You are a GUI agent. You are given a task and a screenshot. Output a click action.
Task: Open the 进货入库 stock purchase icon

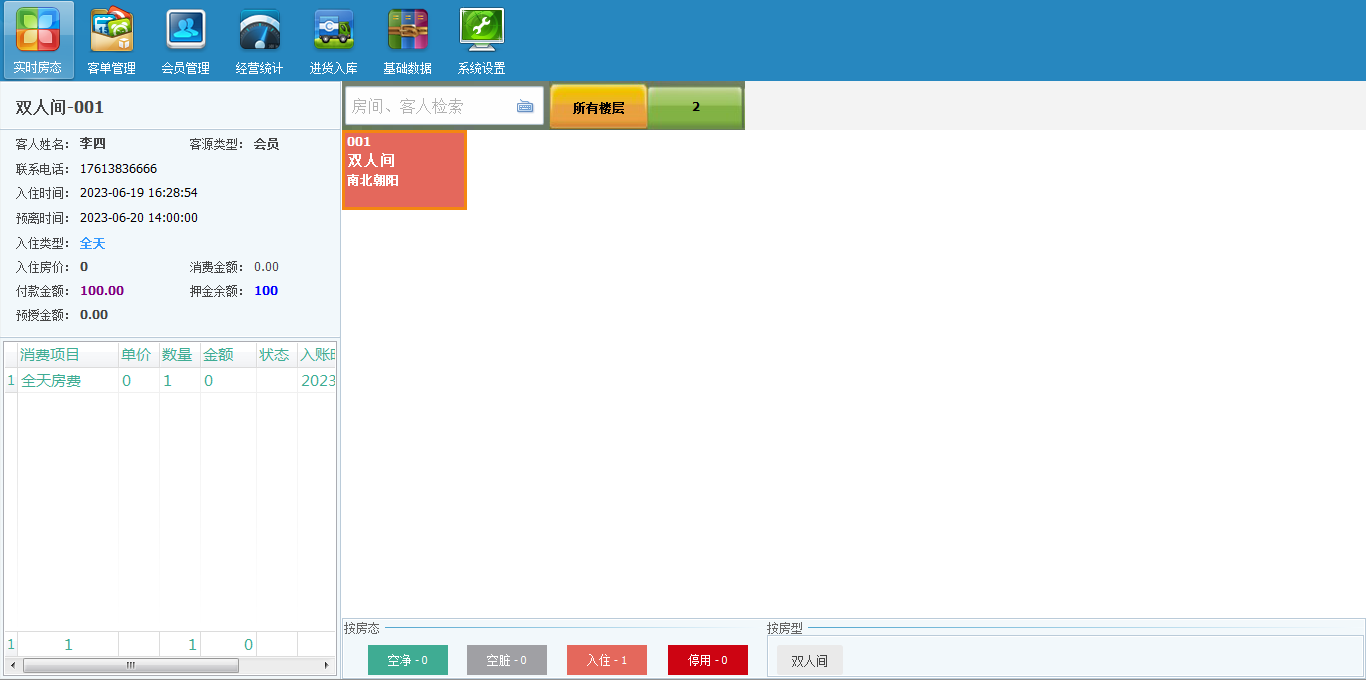333,41
